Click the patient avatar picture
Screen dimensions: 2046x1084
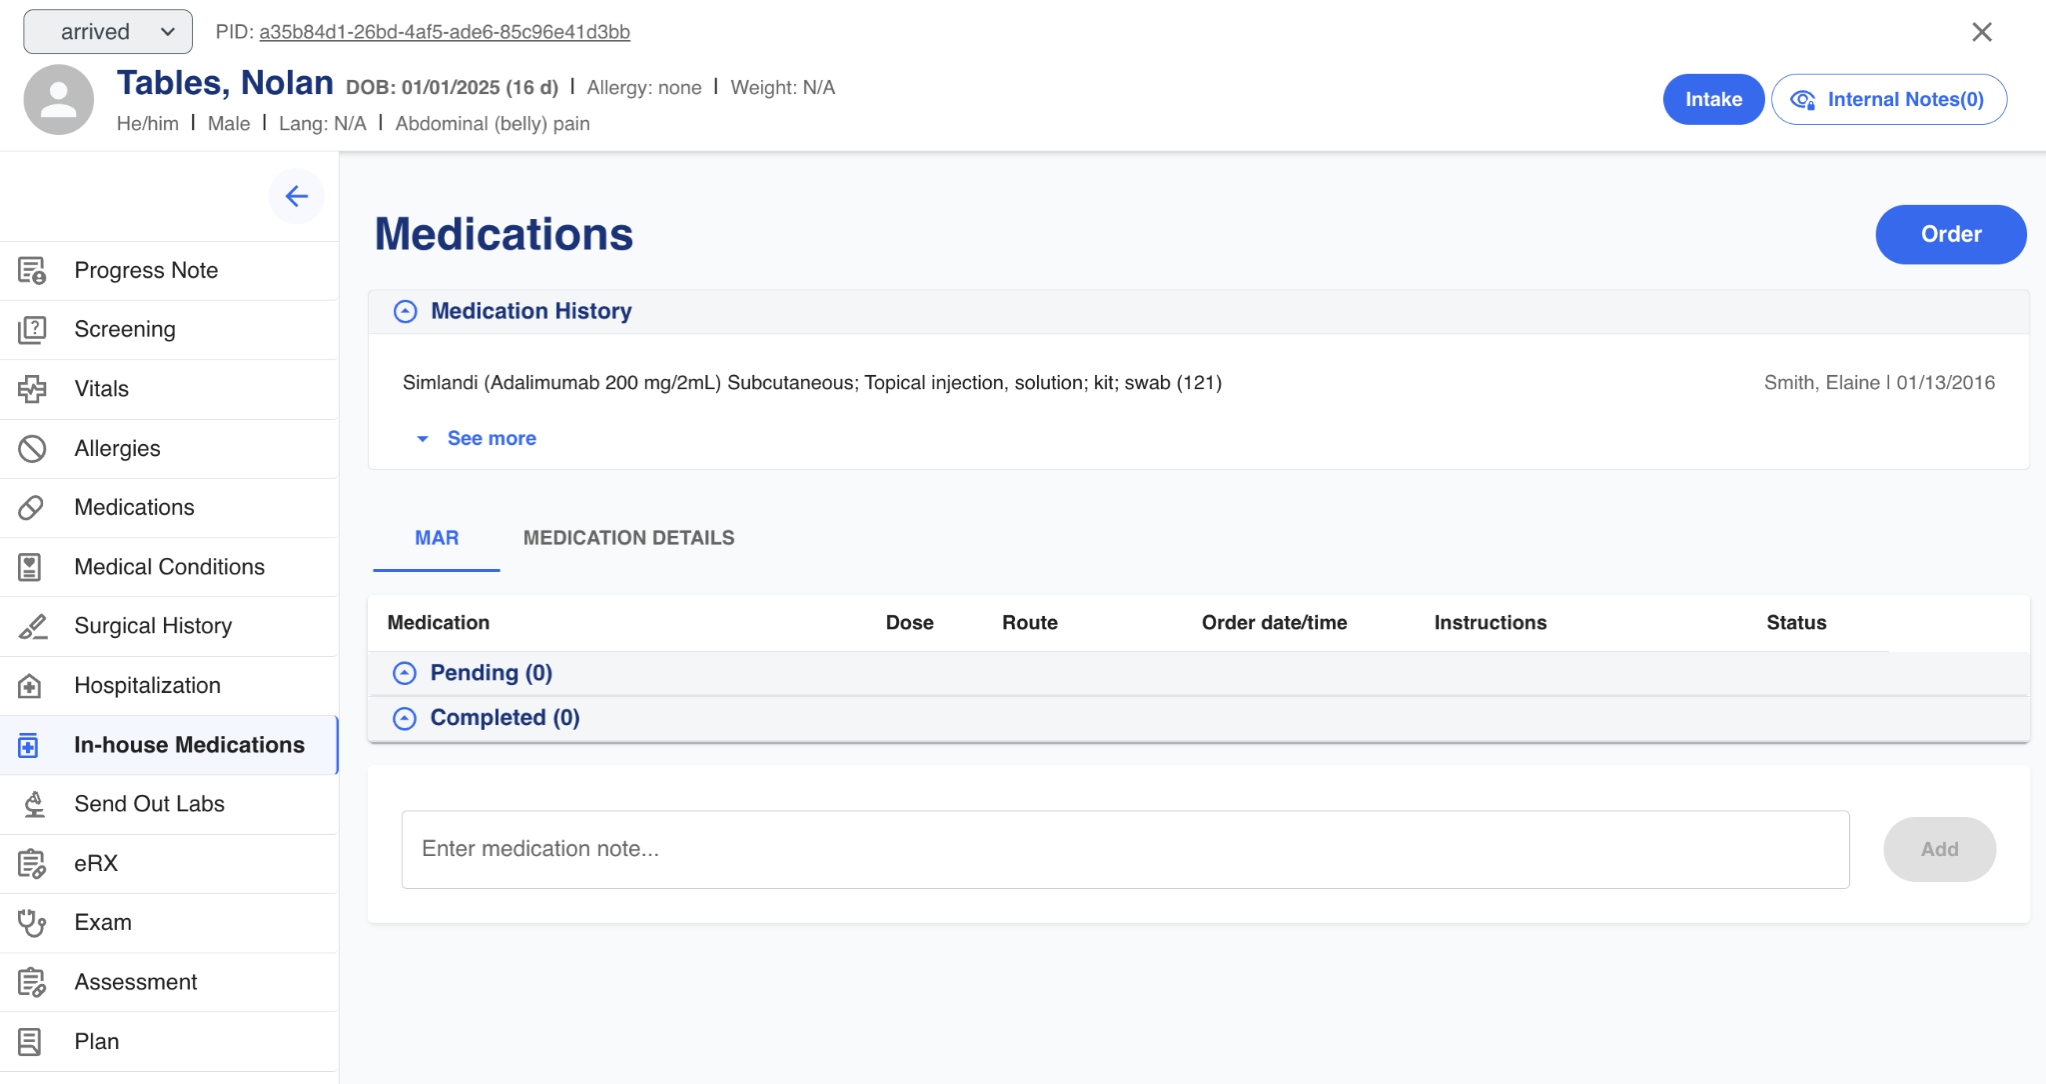click(58, 100)
